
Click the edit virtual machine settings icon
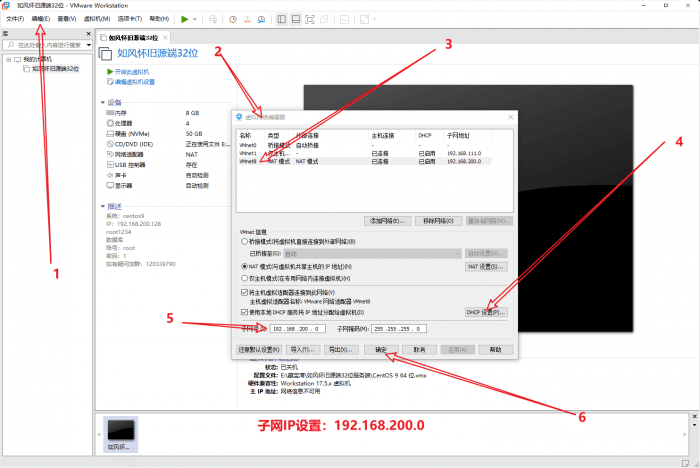pyautogui.click(x=110, y=82)
